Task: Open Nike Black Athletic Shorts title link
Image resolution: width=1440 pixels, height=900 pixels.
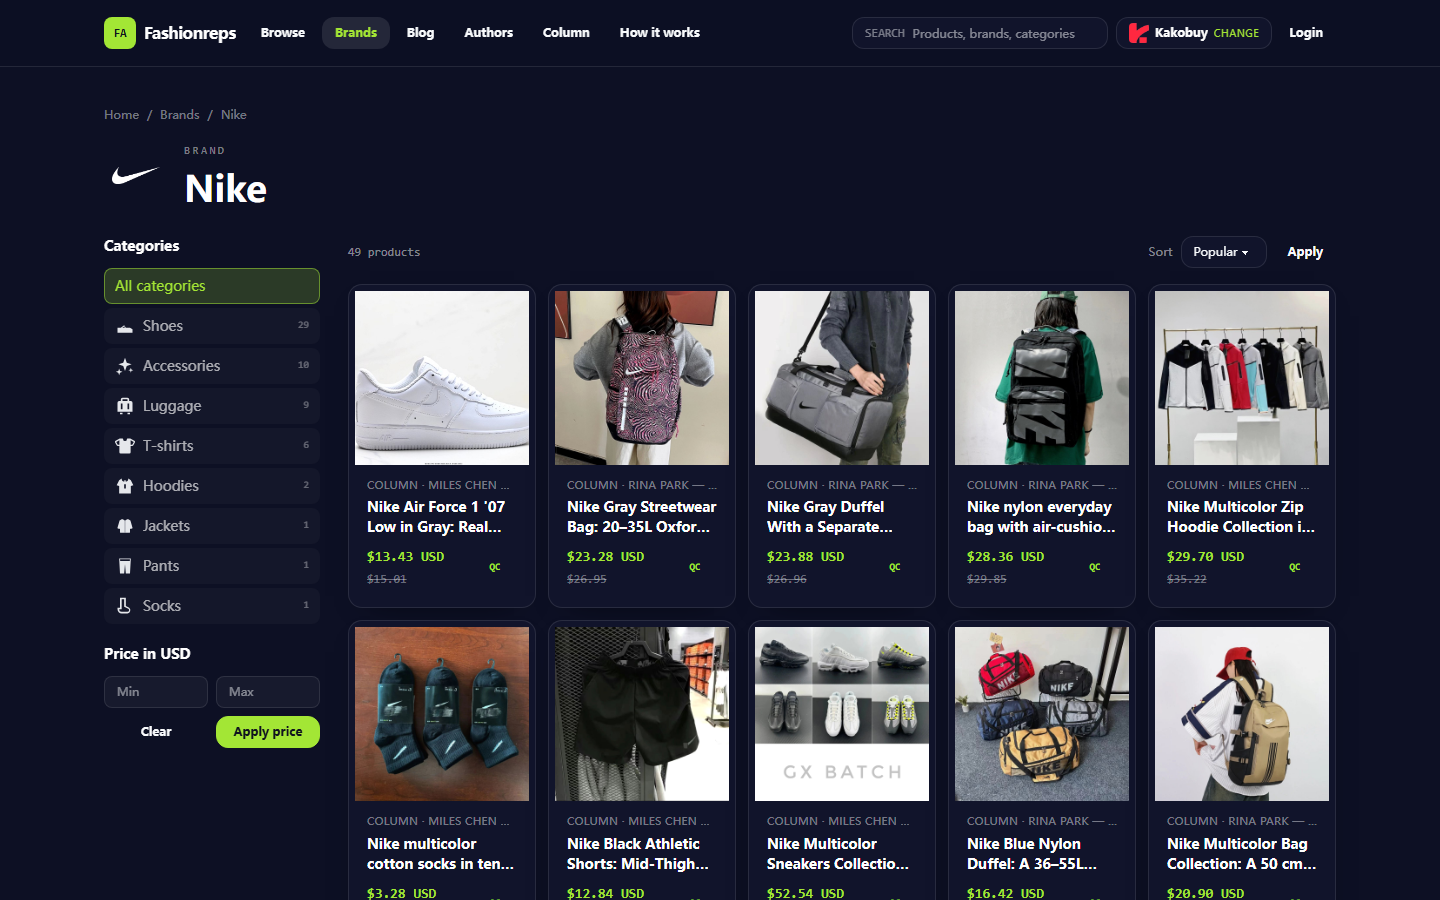Action: click(638, 854)
